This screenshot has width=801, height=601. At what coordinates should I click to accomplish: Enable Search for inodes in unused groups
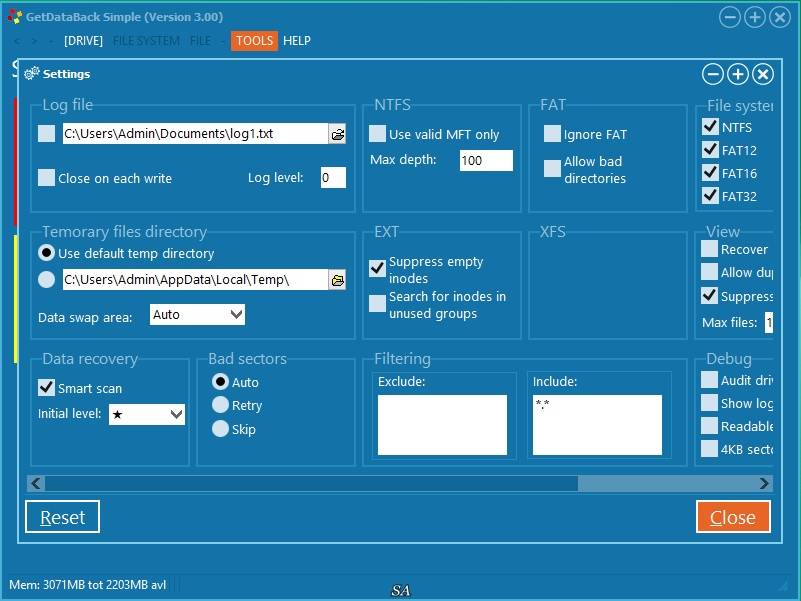coord(378,303)
